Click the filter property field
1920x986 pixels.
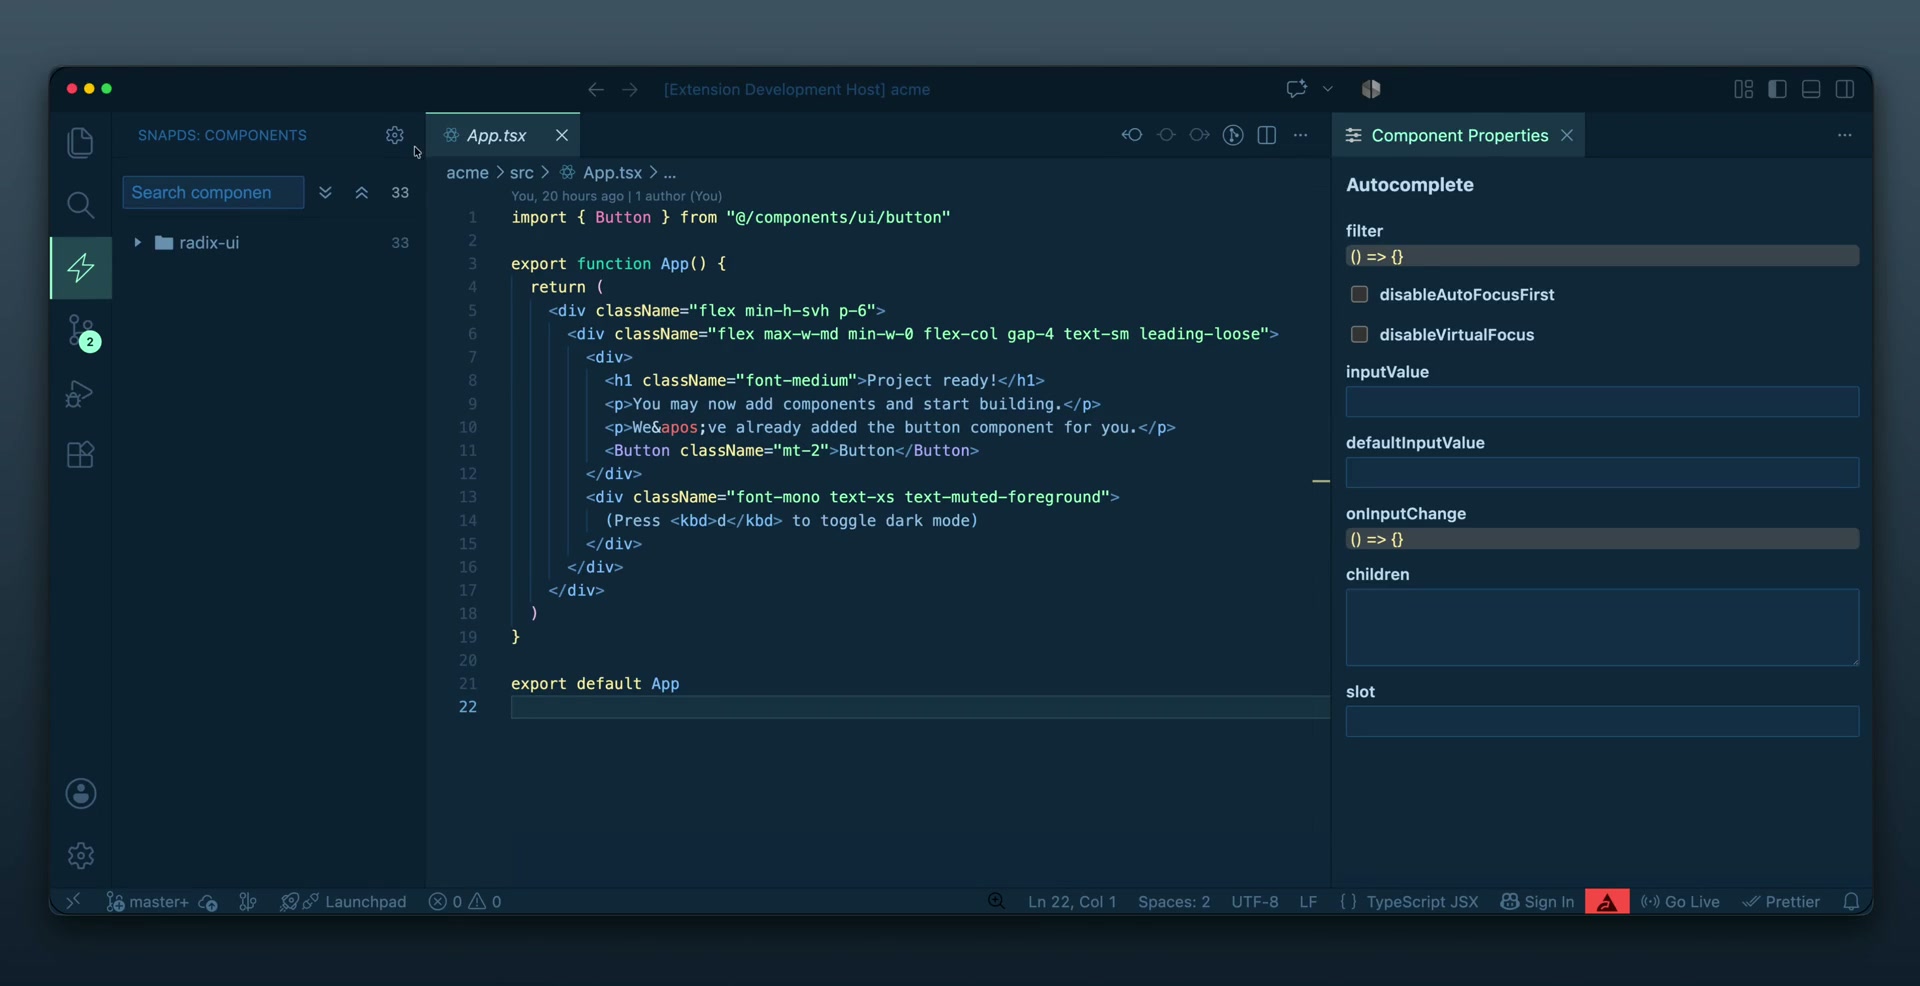(1602, 256)
